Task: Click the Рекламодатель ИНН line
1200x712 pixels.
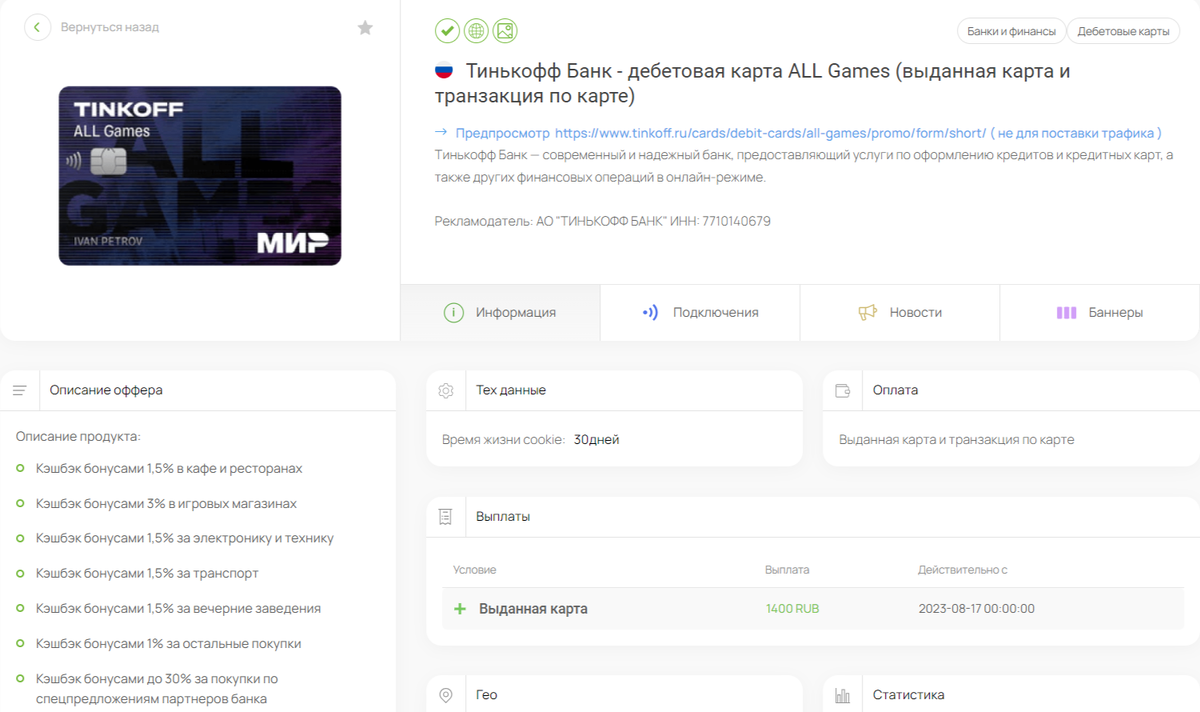Action: point(603,221)
